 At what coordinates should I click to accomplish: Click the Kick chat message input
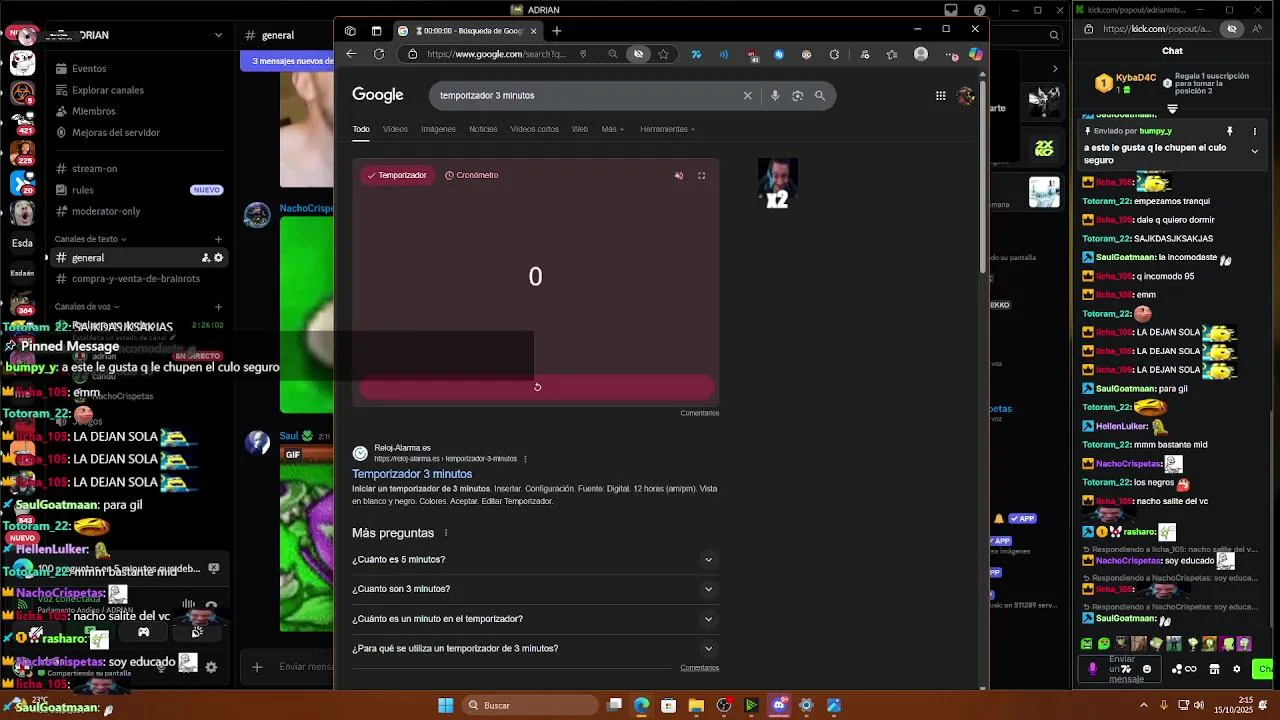1120,669
